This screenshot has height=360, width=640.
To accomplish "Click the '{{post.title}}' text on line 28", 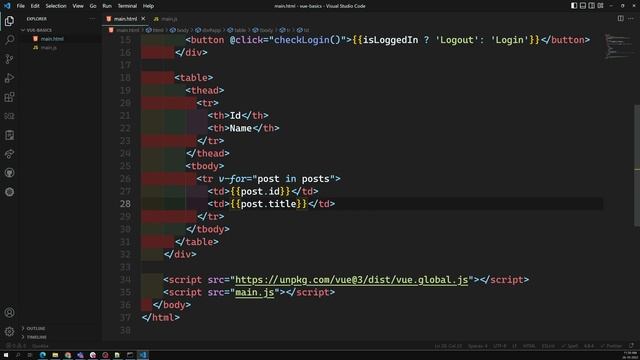I will [x=268, y=204].
